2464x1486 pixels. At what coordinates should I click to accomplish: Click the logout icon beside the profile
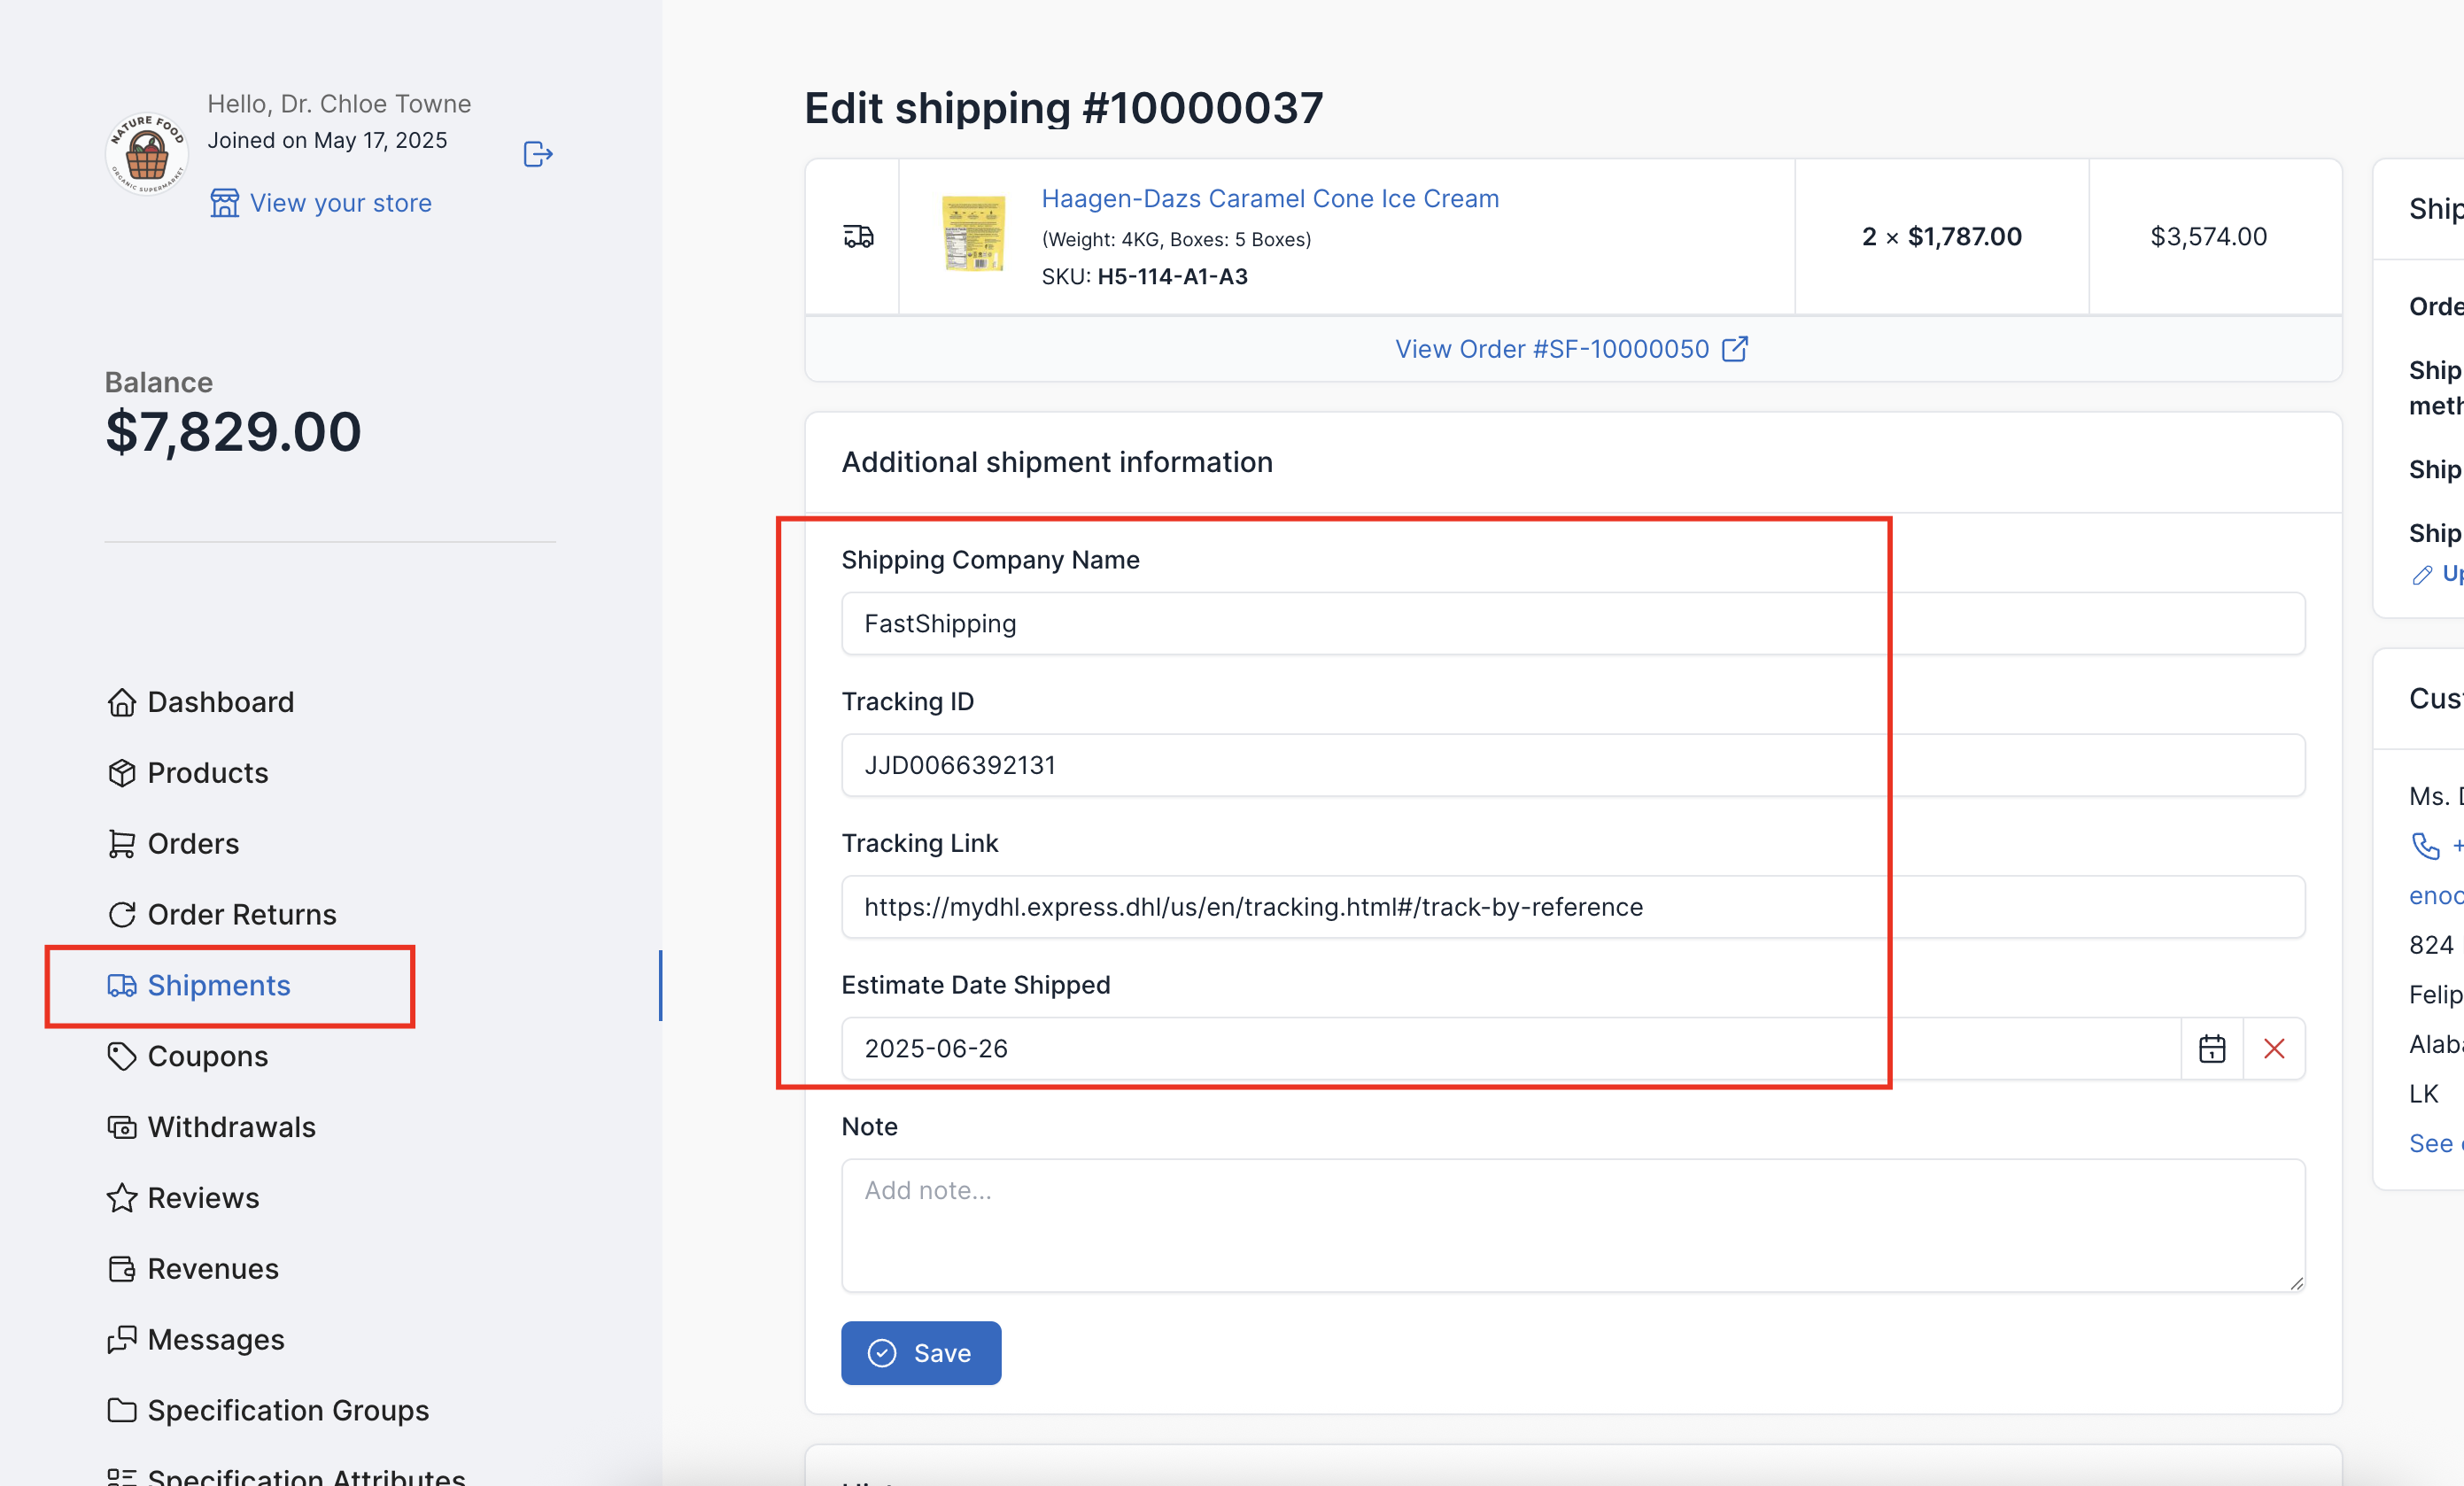click(538, 154)
